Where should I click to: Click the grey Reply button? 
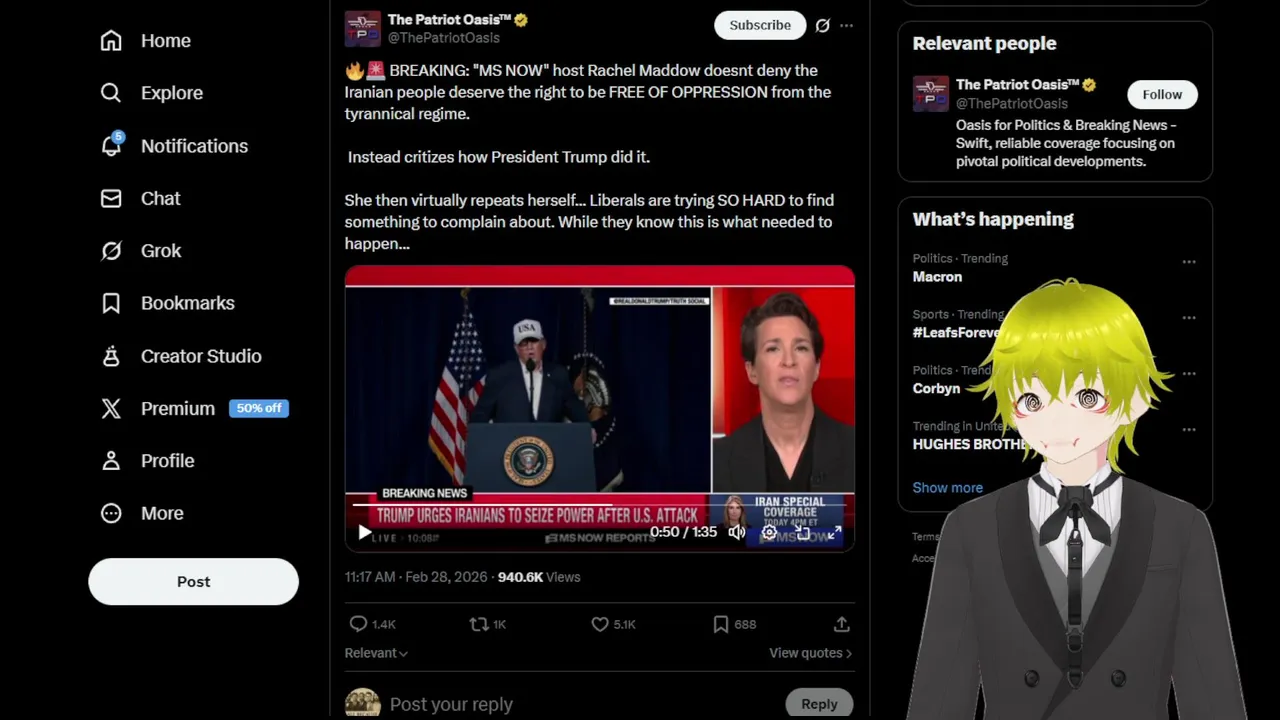tap(819, 704)
